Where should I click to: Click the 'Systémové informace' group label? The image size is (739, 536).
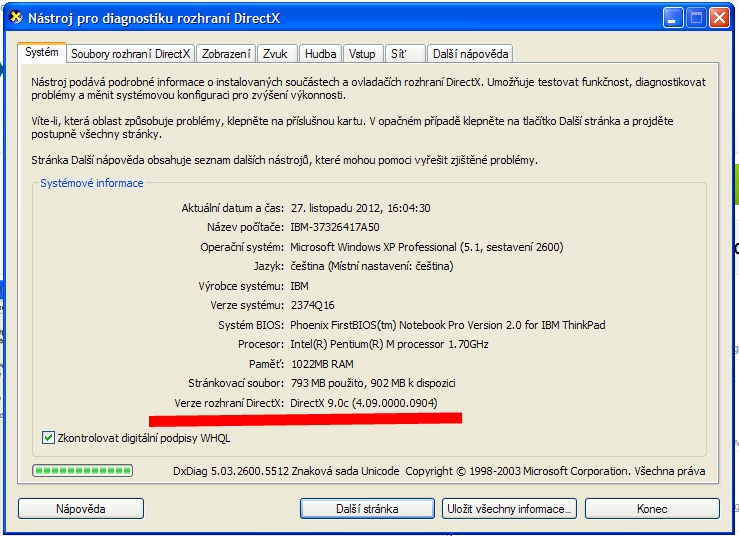[91, 183]
